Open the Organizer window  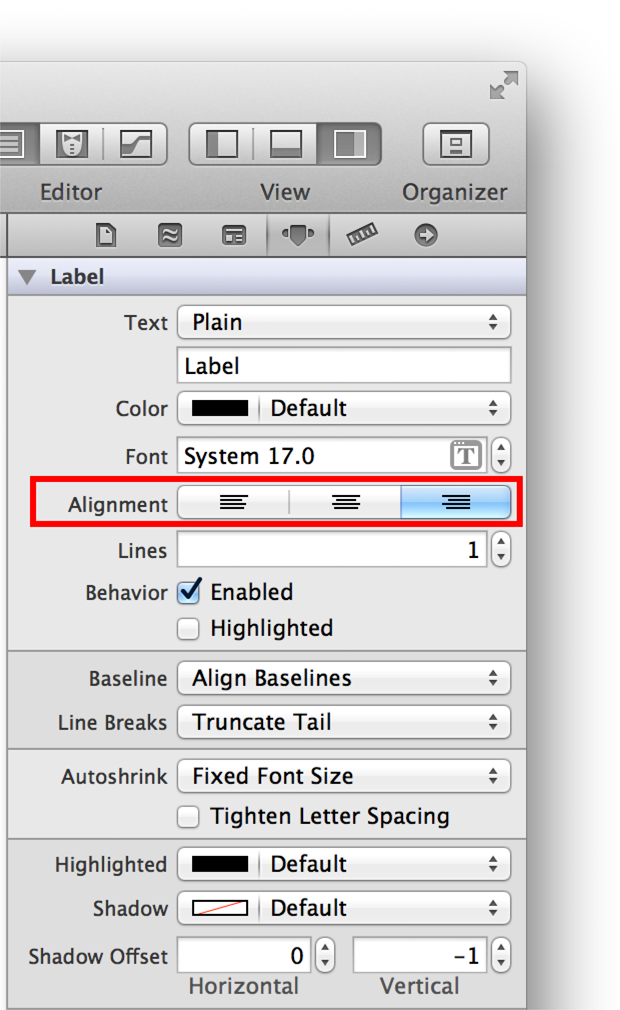pyautogui.click(x=455, y=145)
